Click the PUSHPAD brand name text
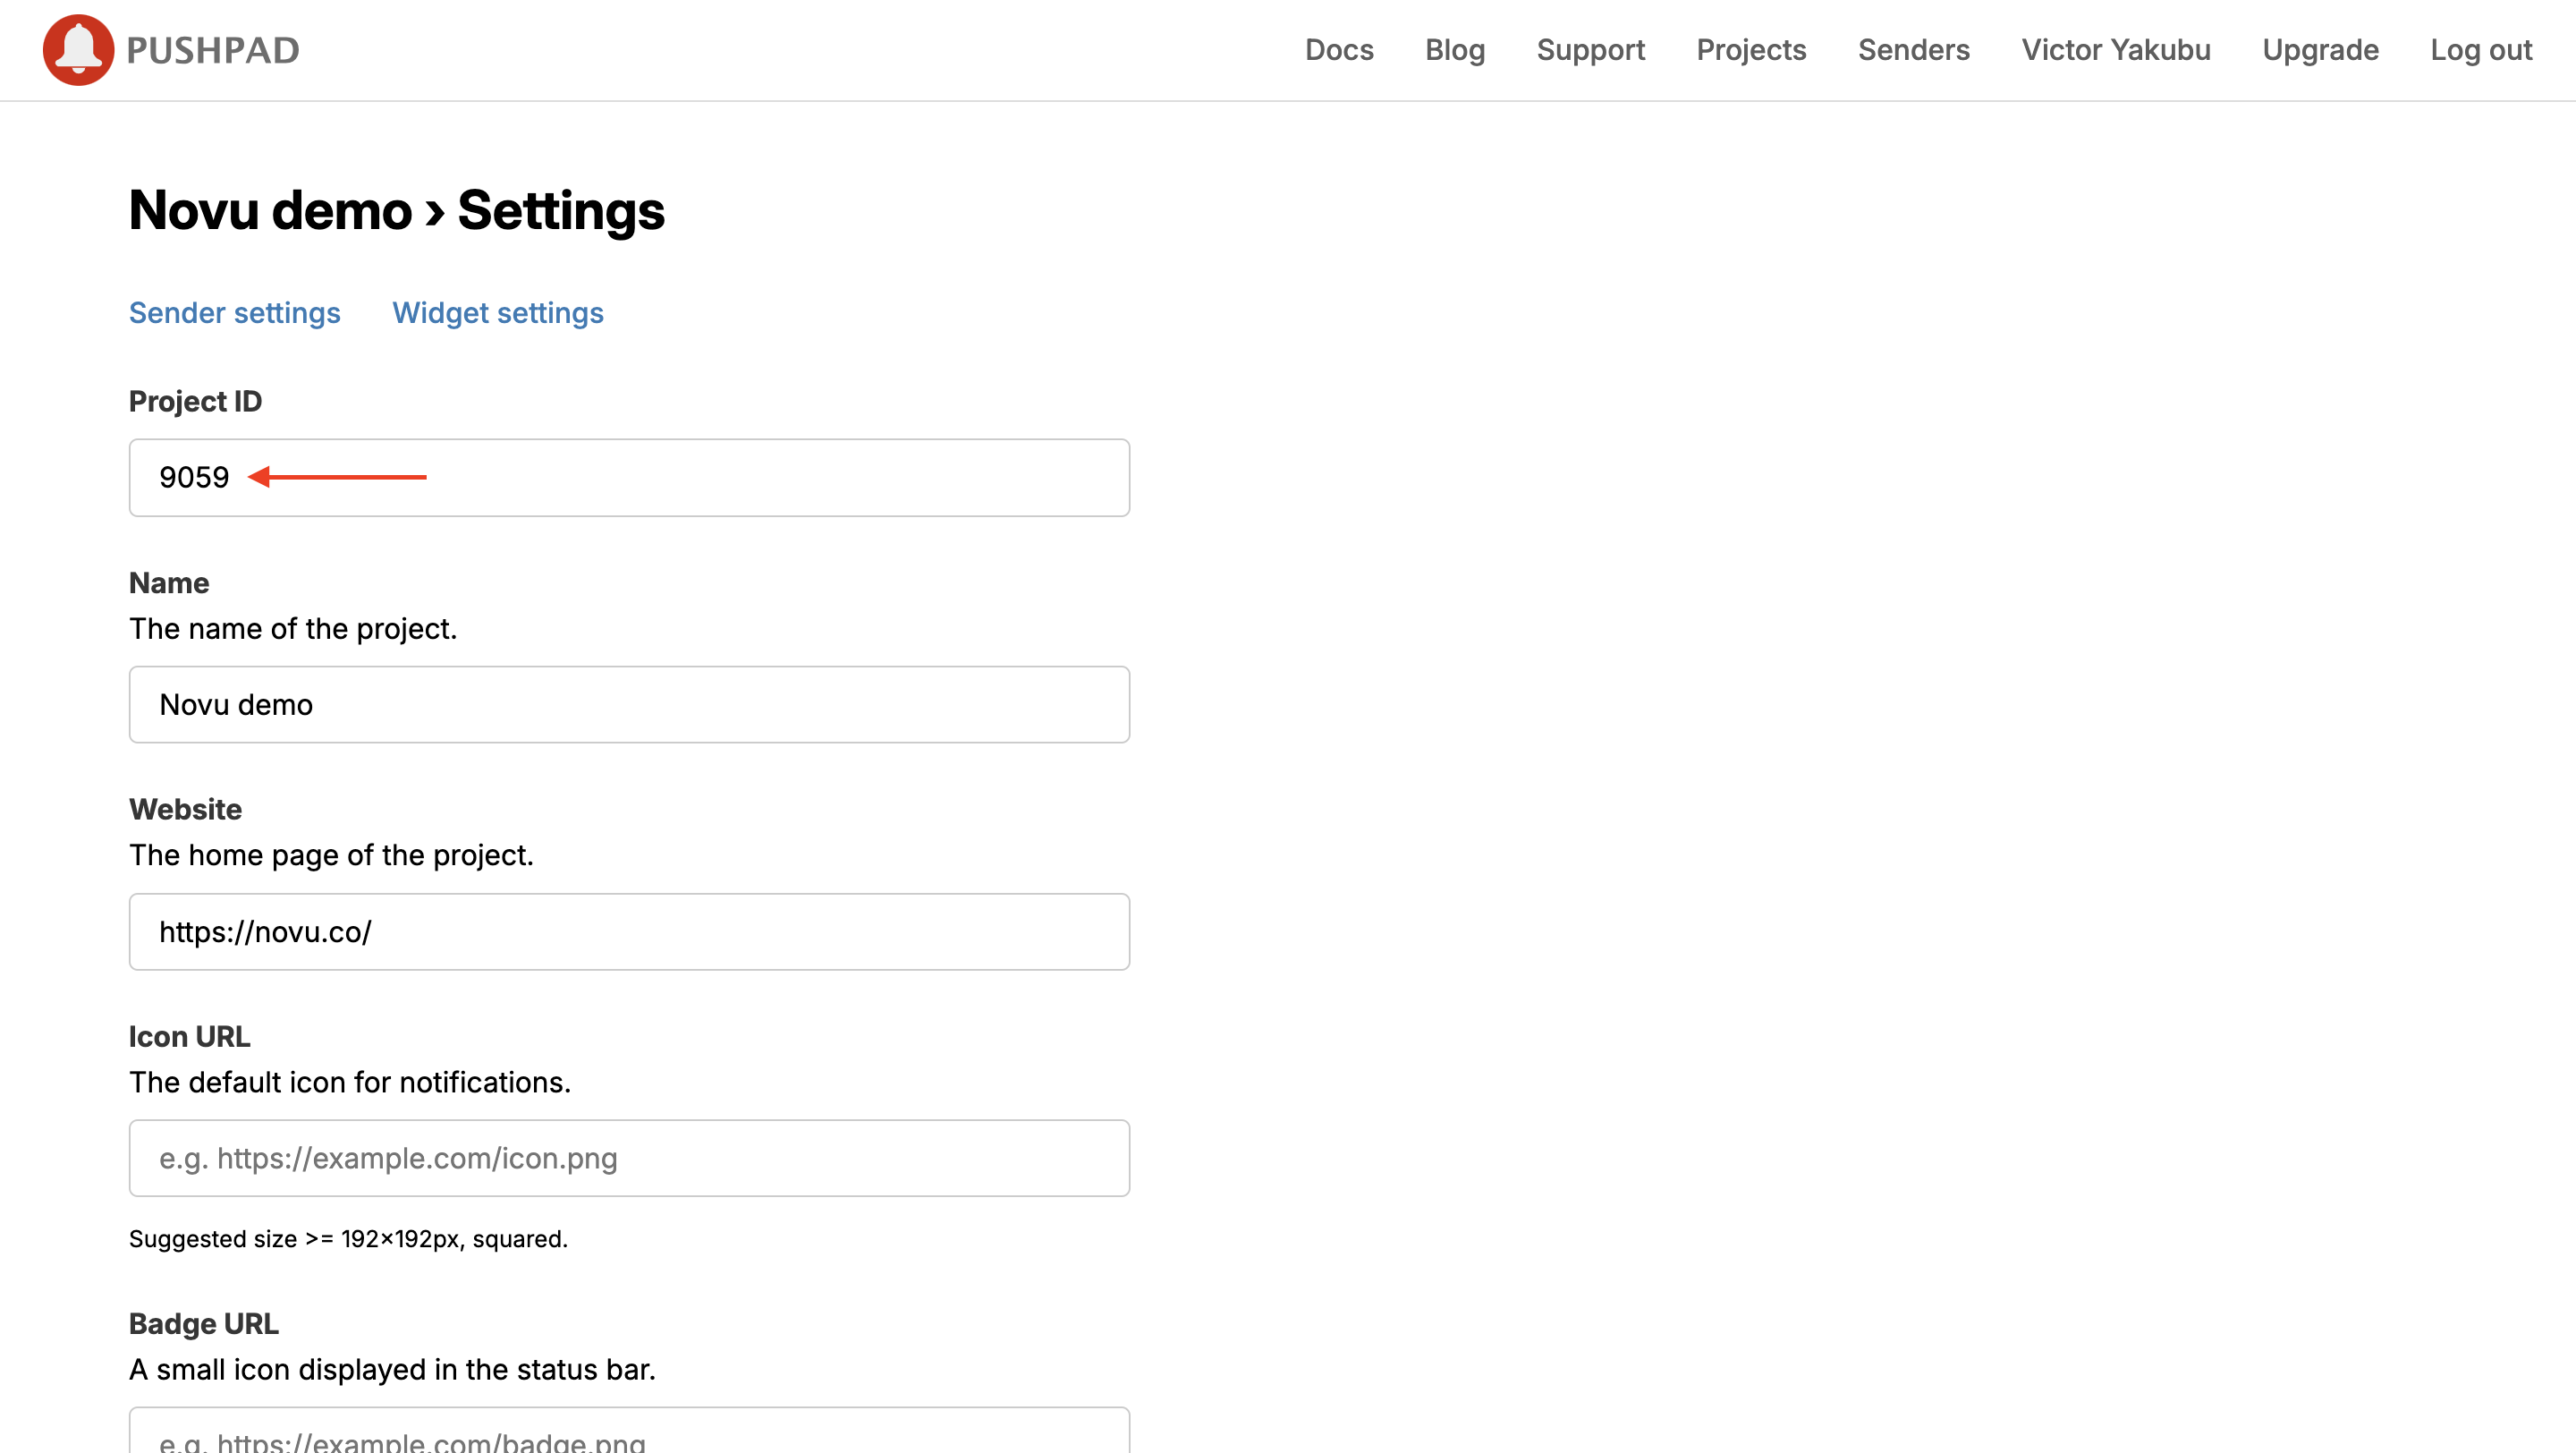 213,50
